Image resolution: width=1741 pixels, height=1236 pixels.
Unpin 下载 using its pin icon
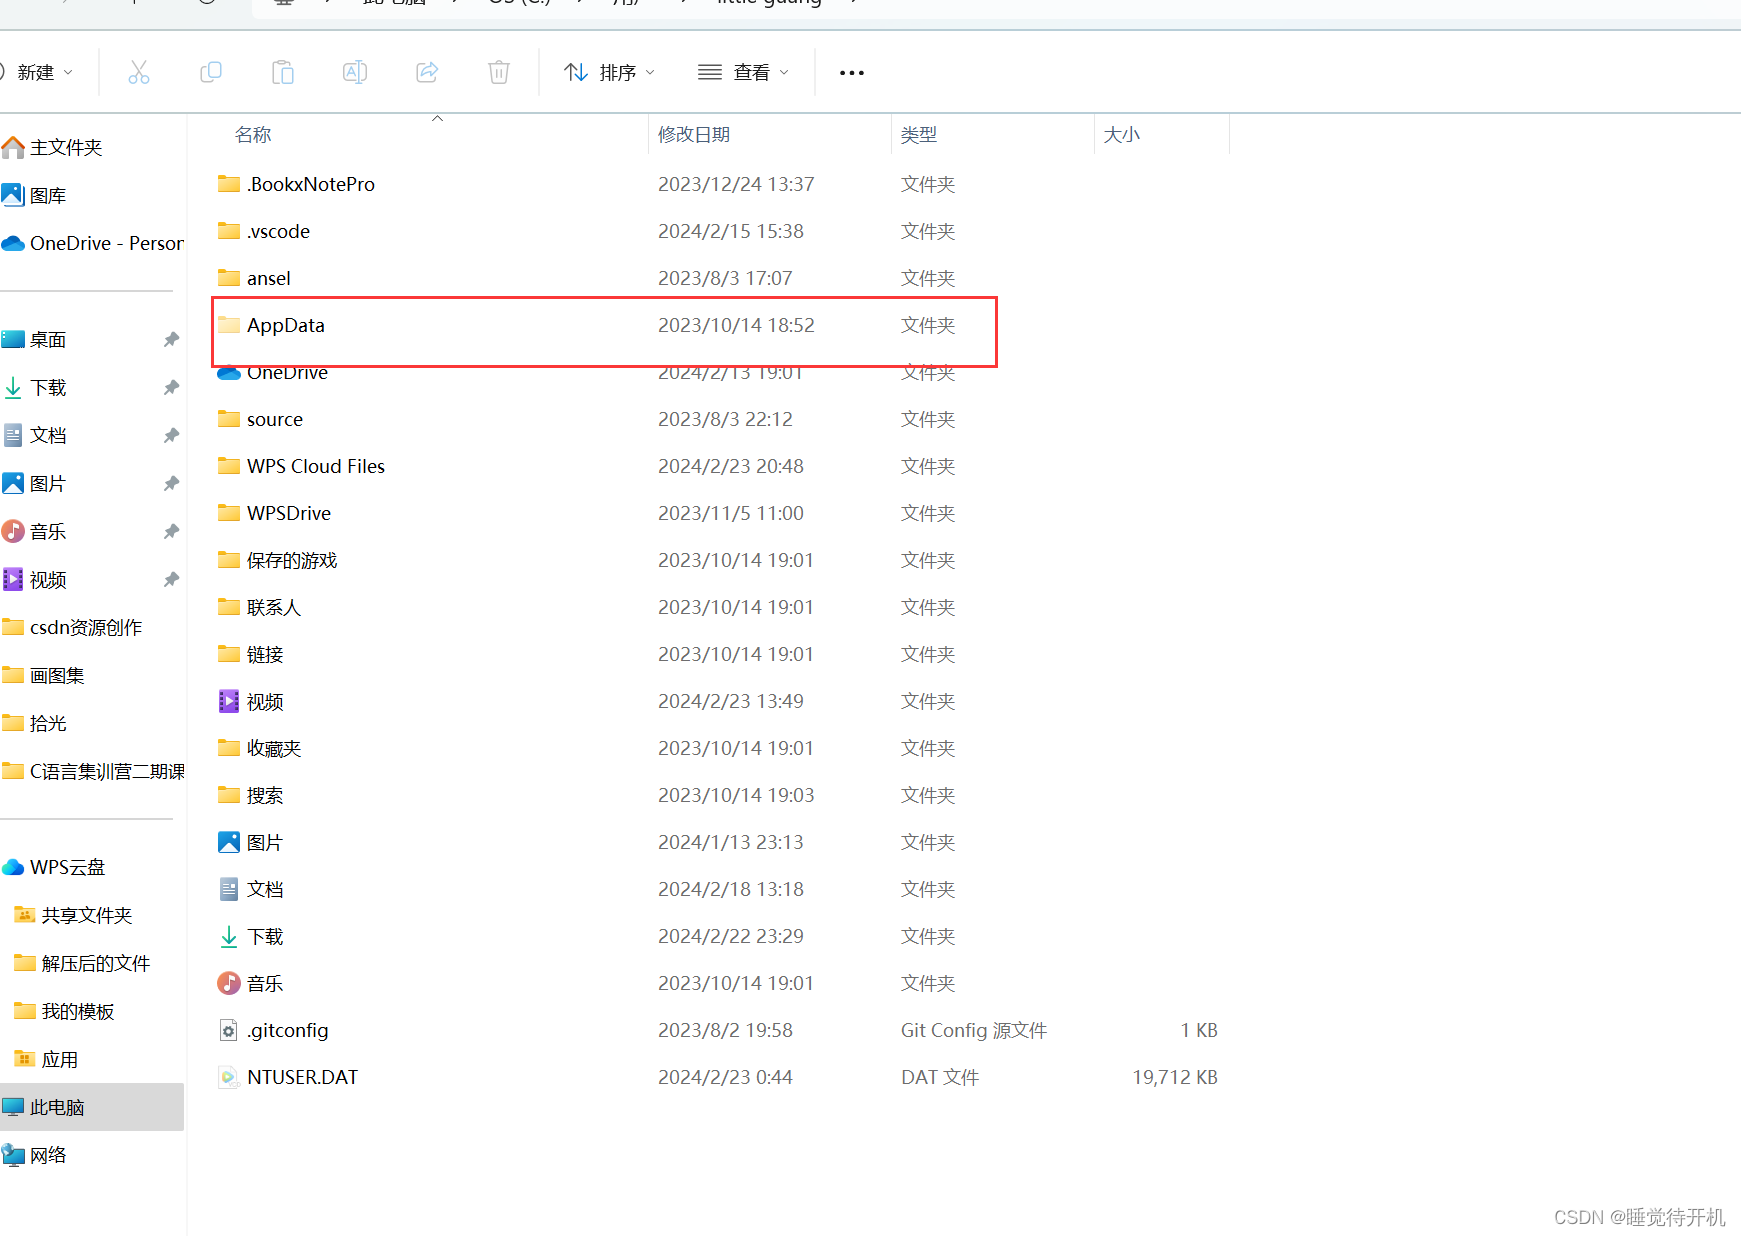171,387
